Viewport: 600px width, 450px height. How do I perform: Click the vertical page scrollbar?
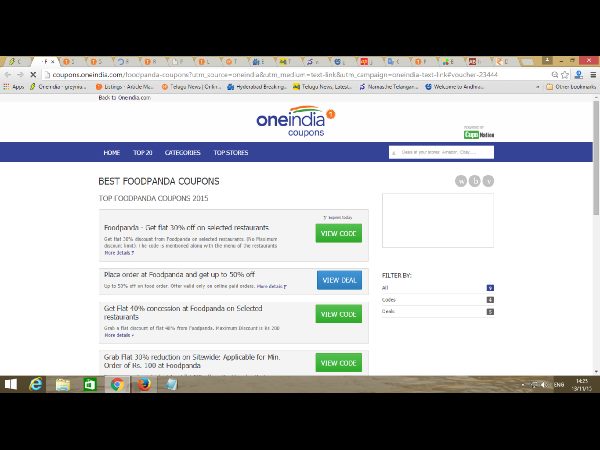pyautogui.click(x=593, y=200)
